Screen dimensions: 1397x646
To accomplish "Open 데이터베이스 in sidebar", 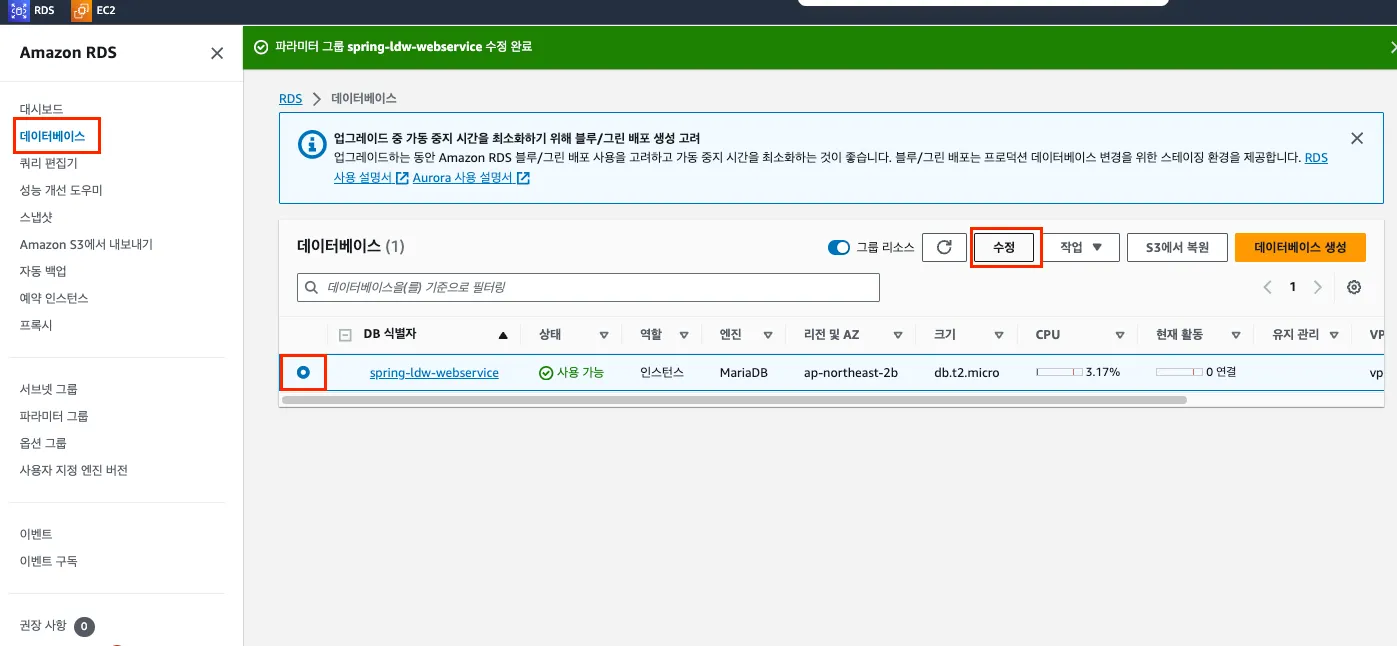I will pyautogui.click(x=52, y=136).
